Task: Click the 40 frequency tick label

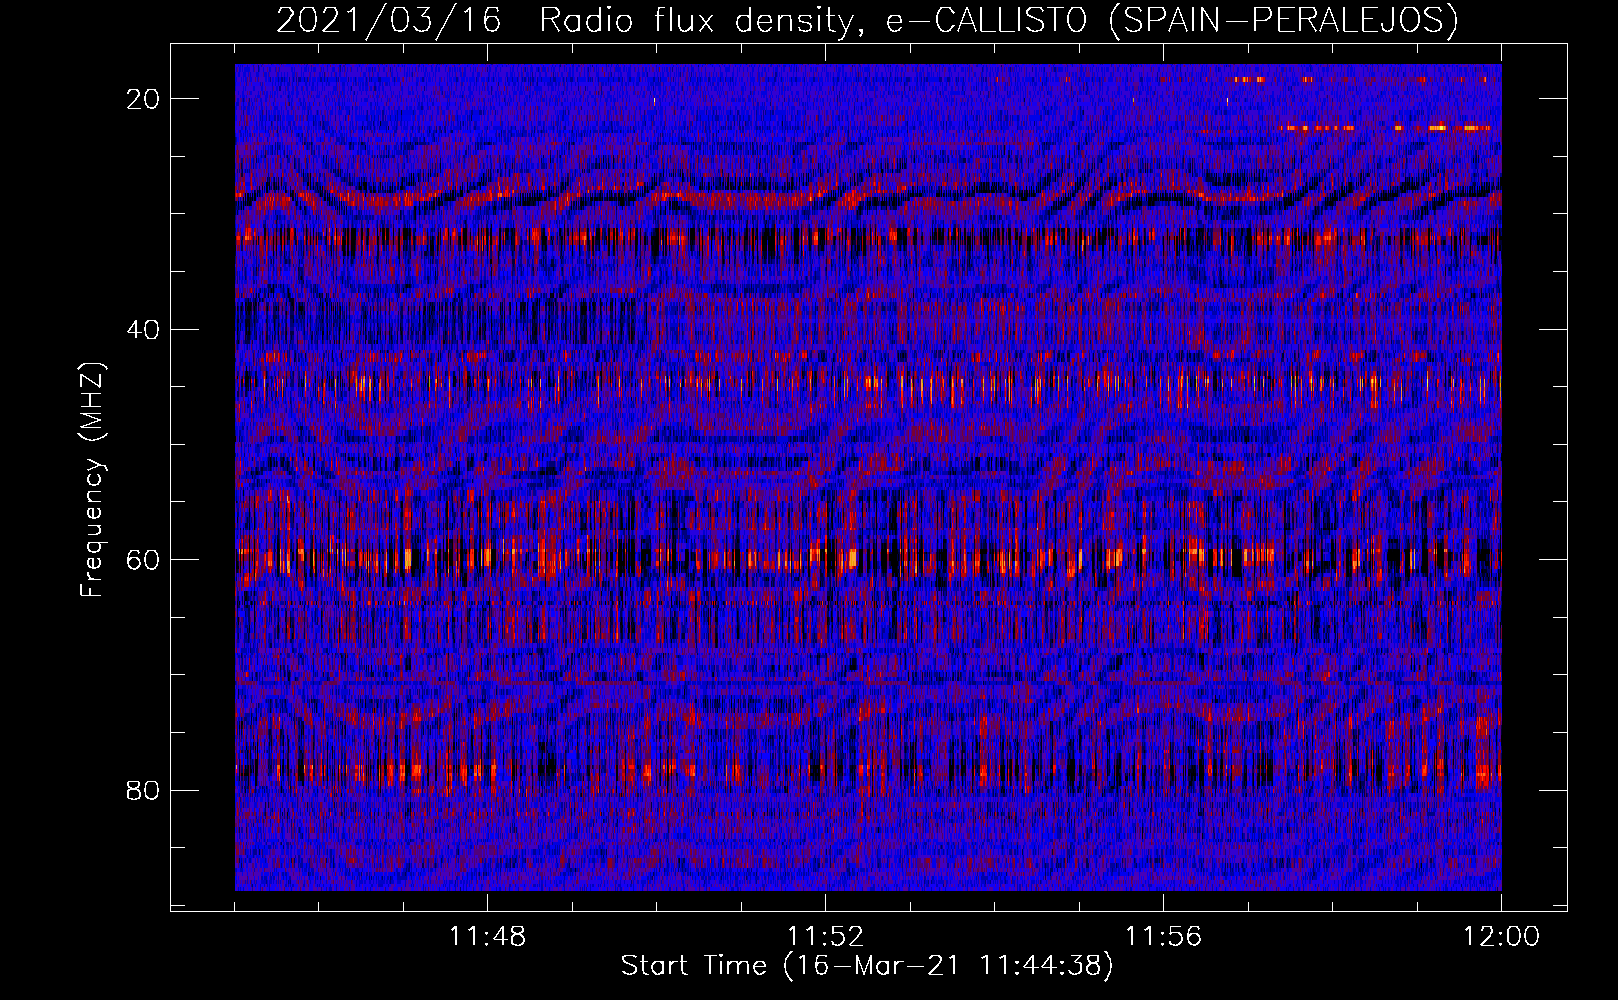Action: click(143, 330)
